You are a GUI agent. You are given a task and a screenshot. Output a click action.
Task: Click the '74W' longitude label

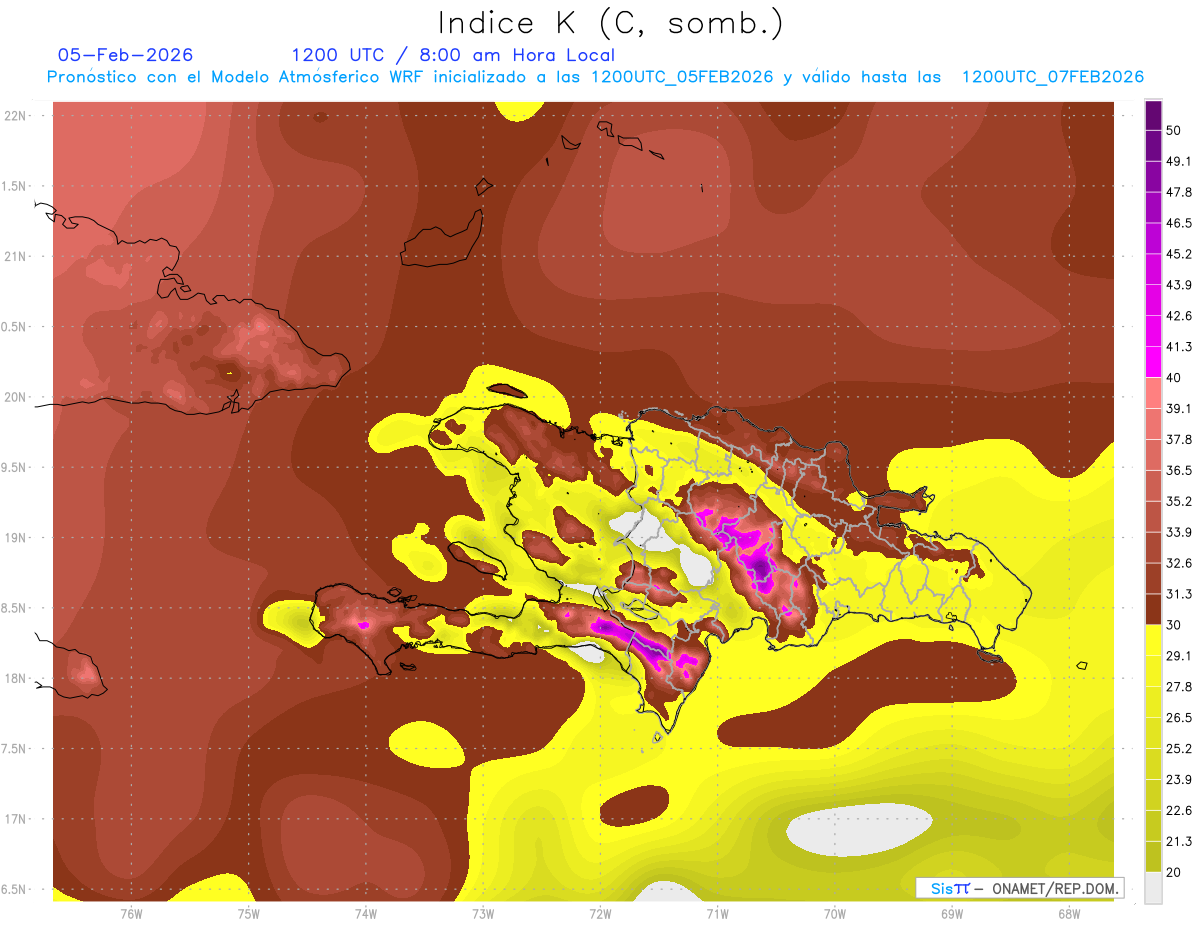point(365,912)
